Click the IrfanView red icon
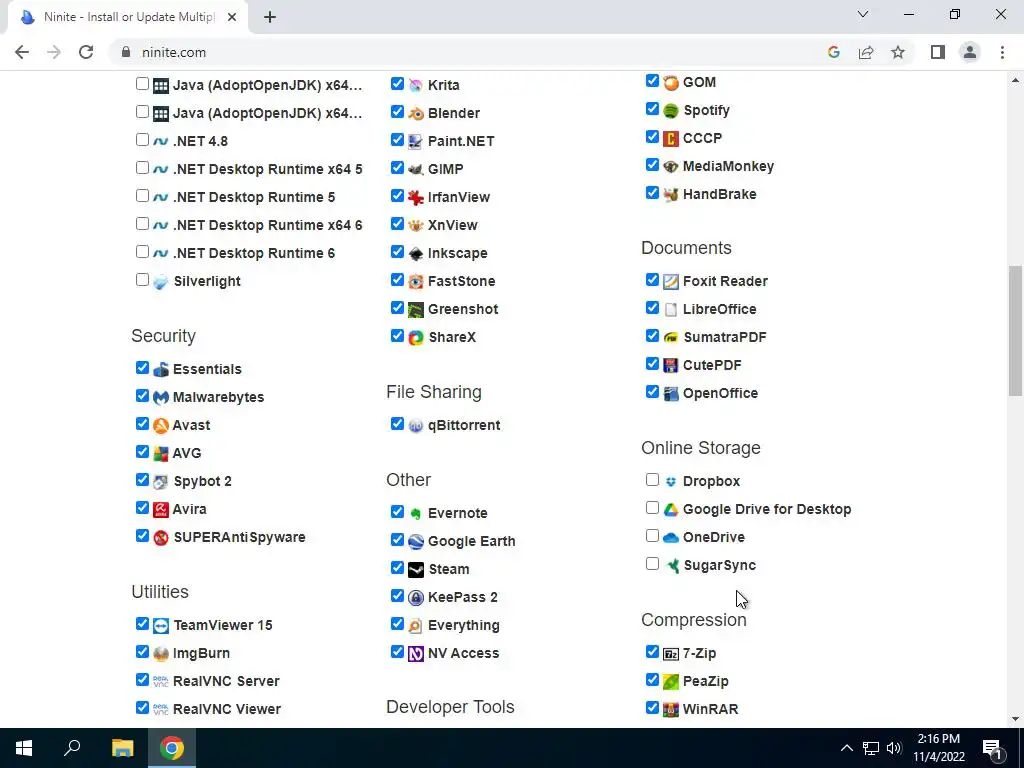This screenshot has width=1024, height=768. 415,197
